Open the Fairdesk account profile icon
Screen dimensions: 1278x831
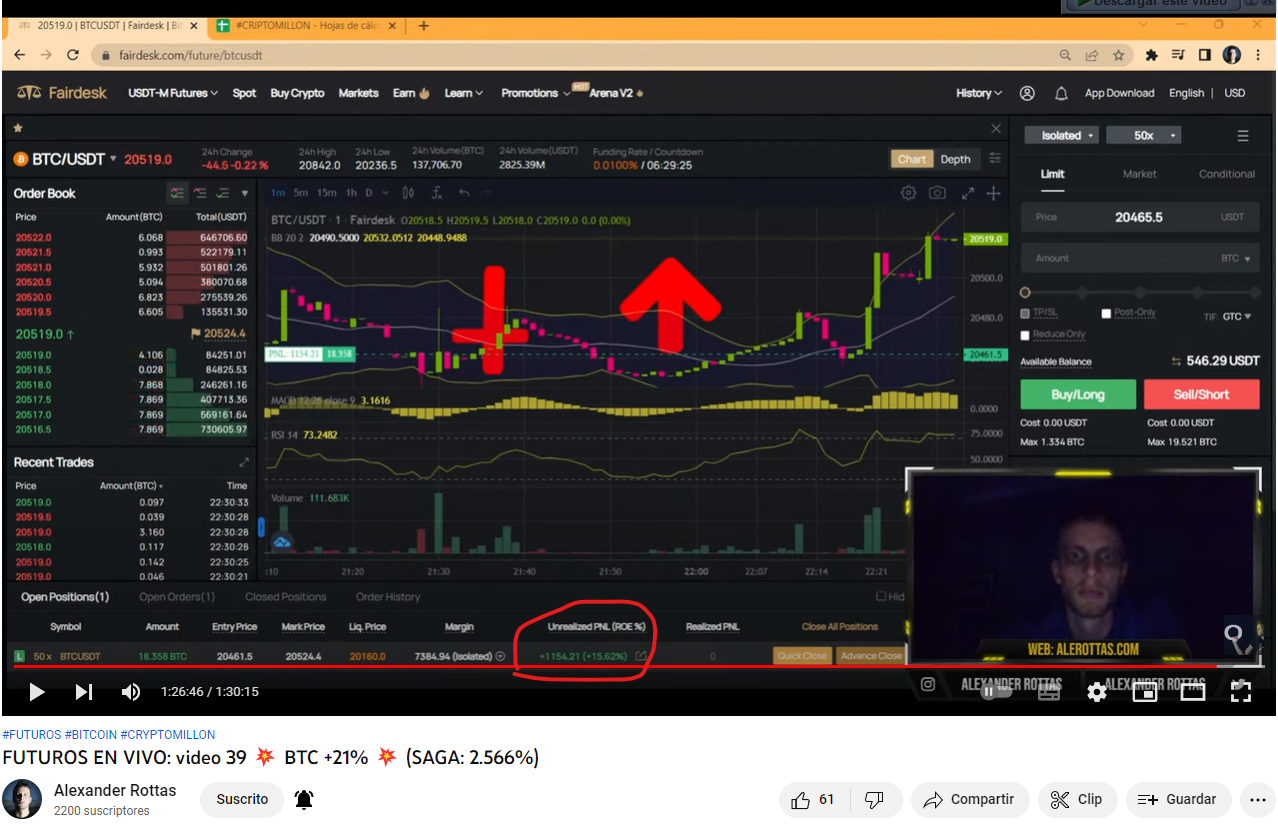(1027, 93)
